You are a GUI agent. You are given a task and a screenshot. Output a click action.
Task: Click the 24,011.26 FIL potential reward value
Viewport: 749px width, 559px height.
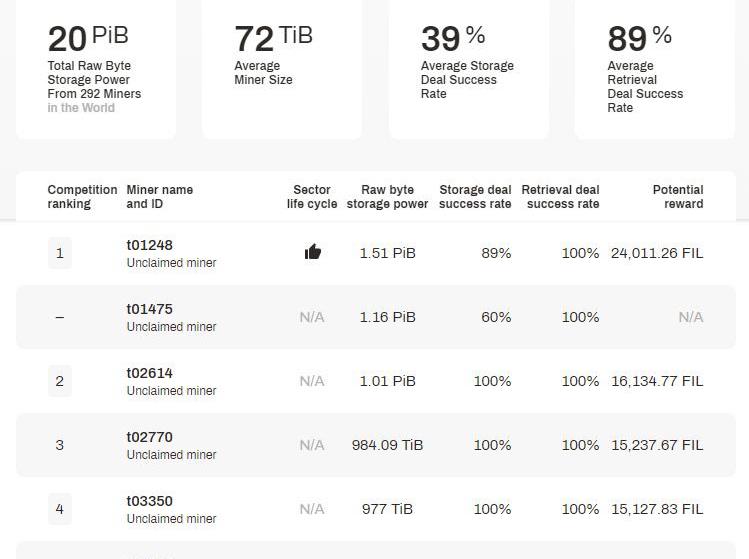[x=657, y=253]
